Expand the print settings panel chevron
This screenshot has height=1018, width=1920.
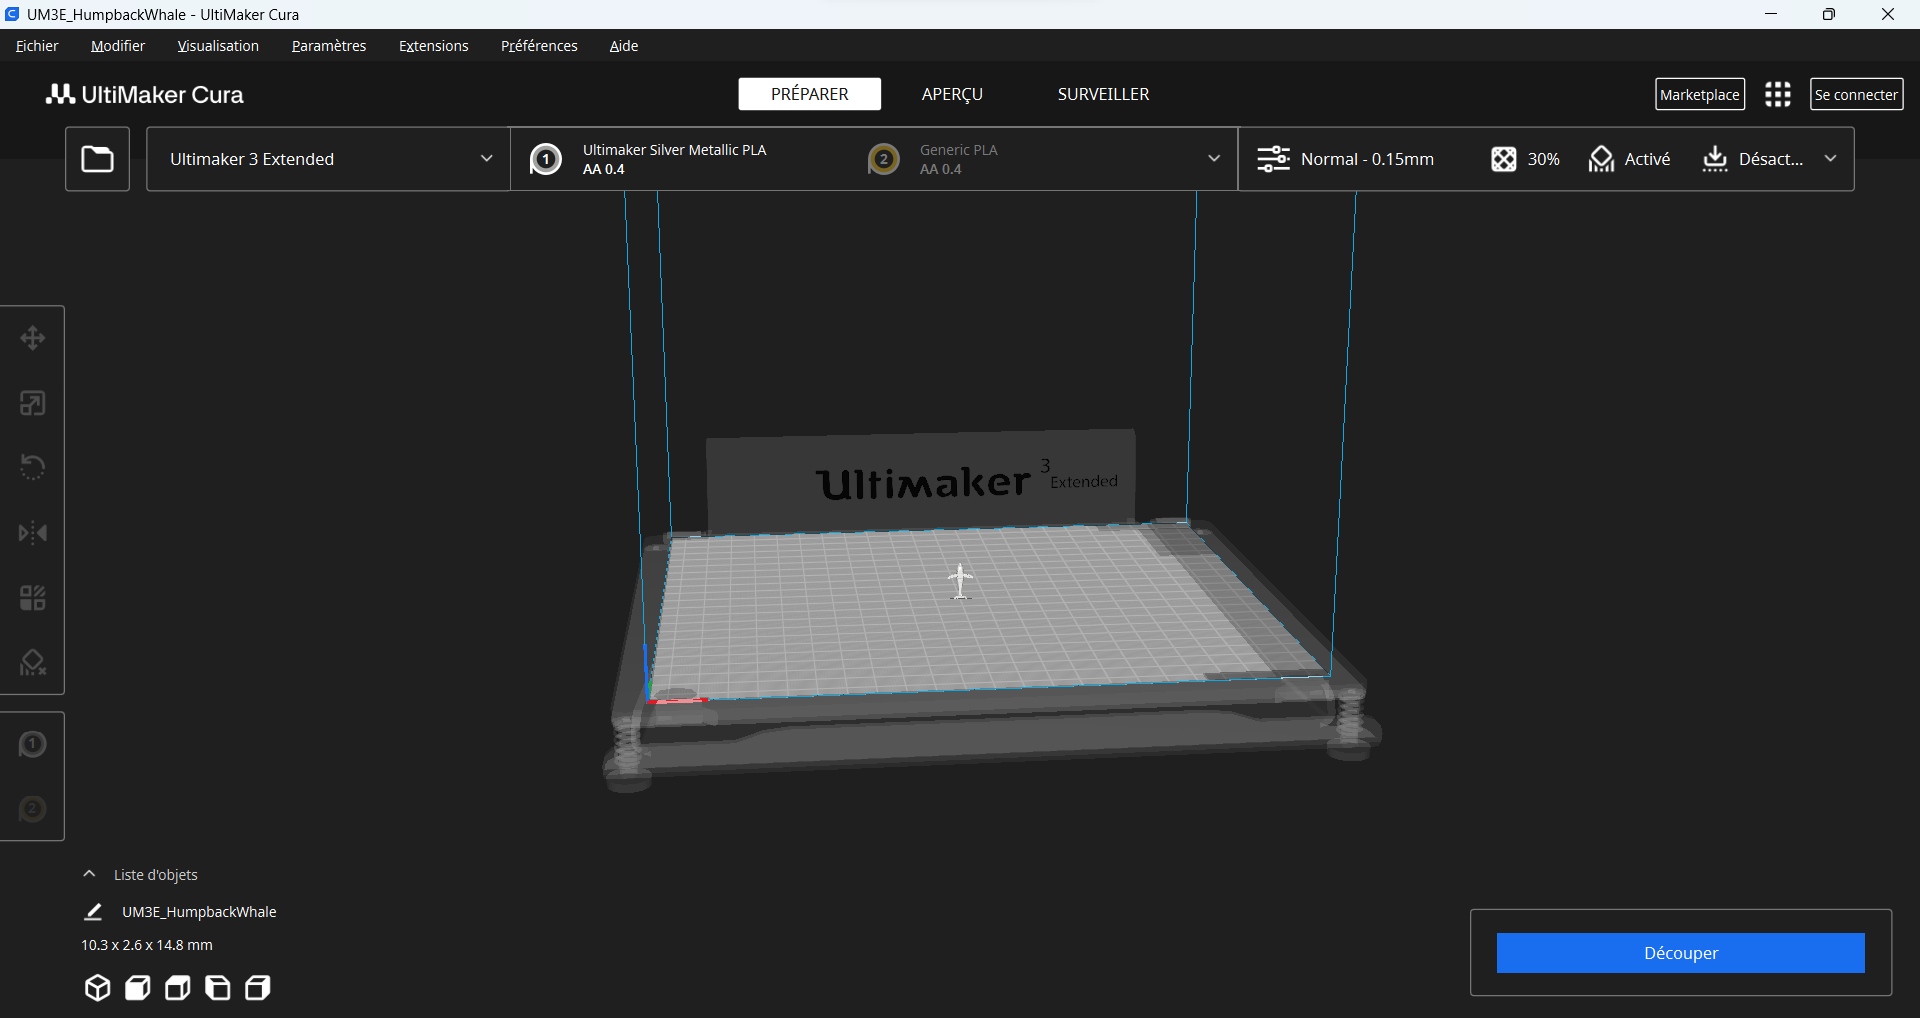(x=1830, y=159)
